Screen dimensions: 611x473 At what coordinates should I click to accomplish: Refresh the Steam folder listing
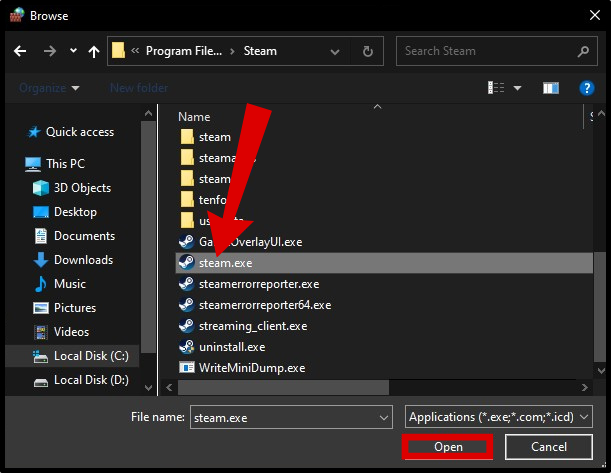coord(367,51)
